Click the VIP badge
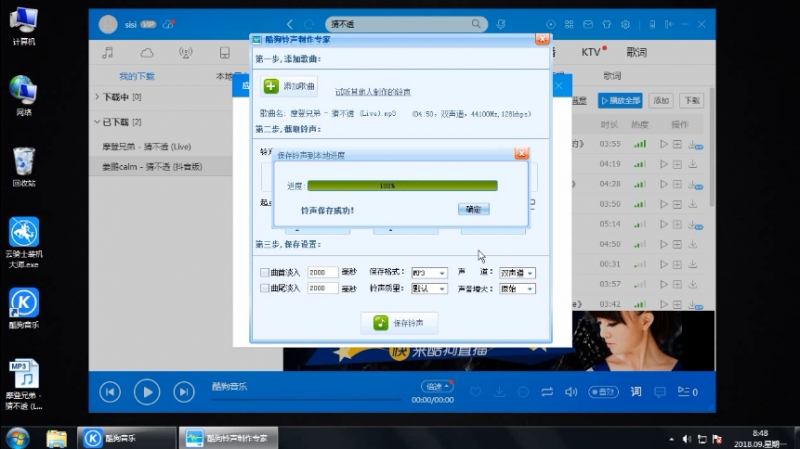The width and height of the screenshot is (800, 449). pyautogui.click(x=148, y=24)
